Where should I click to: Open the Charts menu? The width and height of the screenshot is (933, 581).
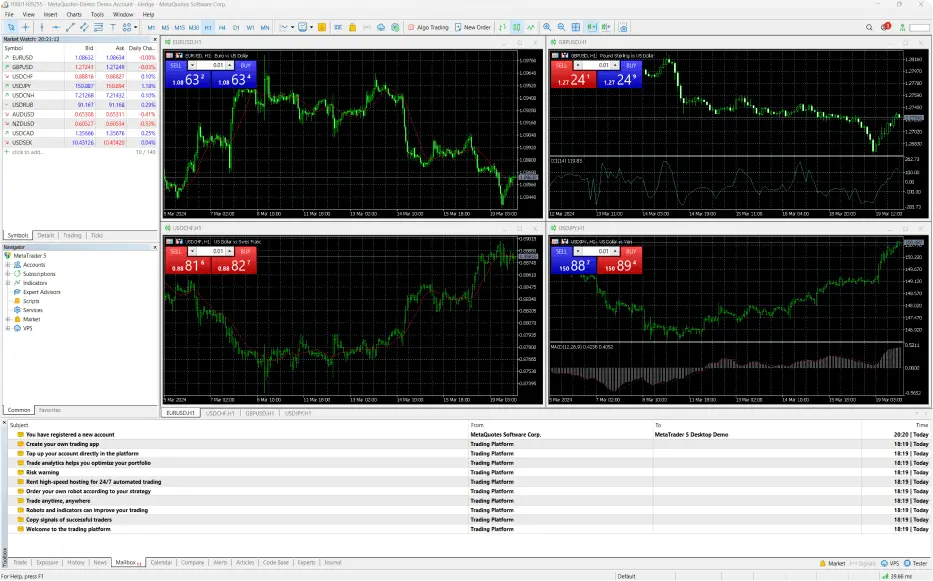[x=74, y=15]
